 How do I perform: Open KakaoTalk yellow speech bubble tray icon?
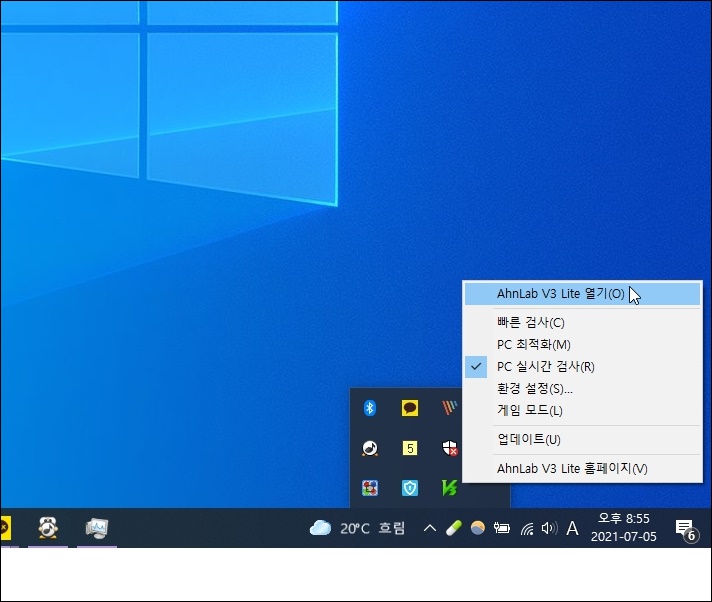point(410,408)
